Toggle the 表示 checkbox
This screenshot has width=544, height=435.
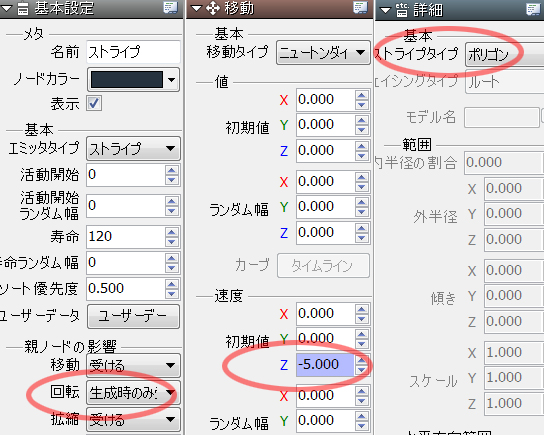[94, 103]
